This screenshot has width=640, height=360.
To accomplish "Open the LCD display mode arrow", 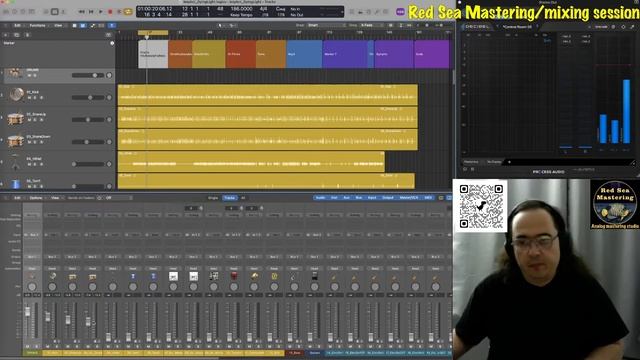I will click(342, 12).
